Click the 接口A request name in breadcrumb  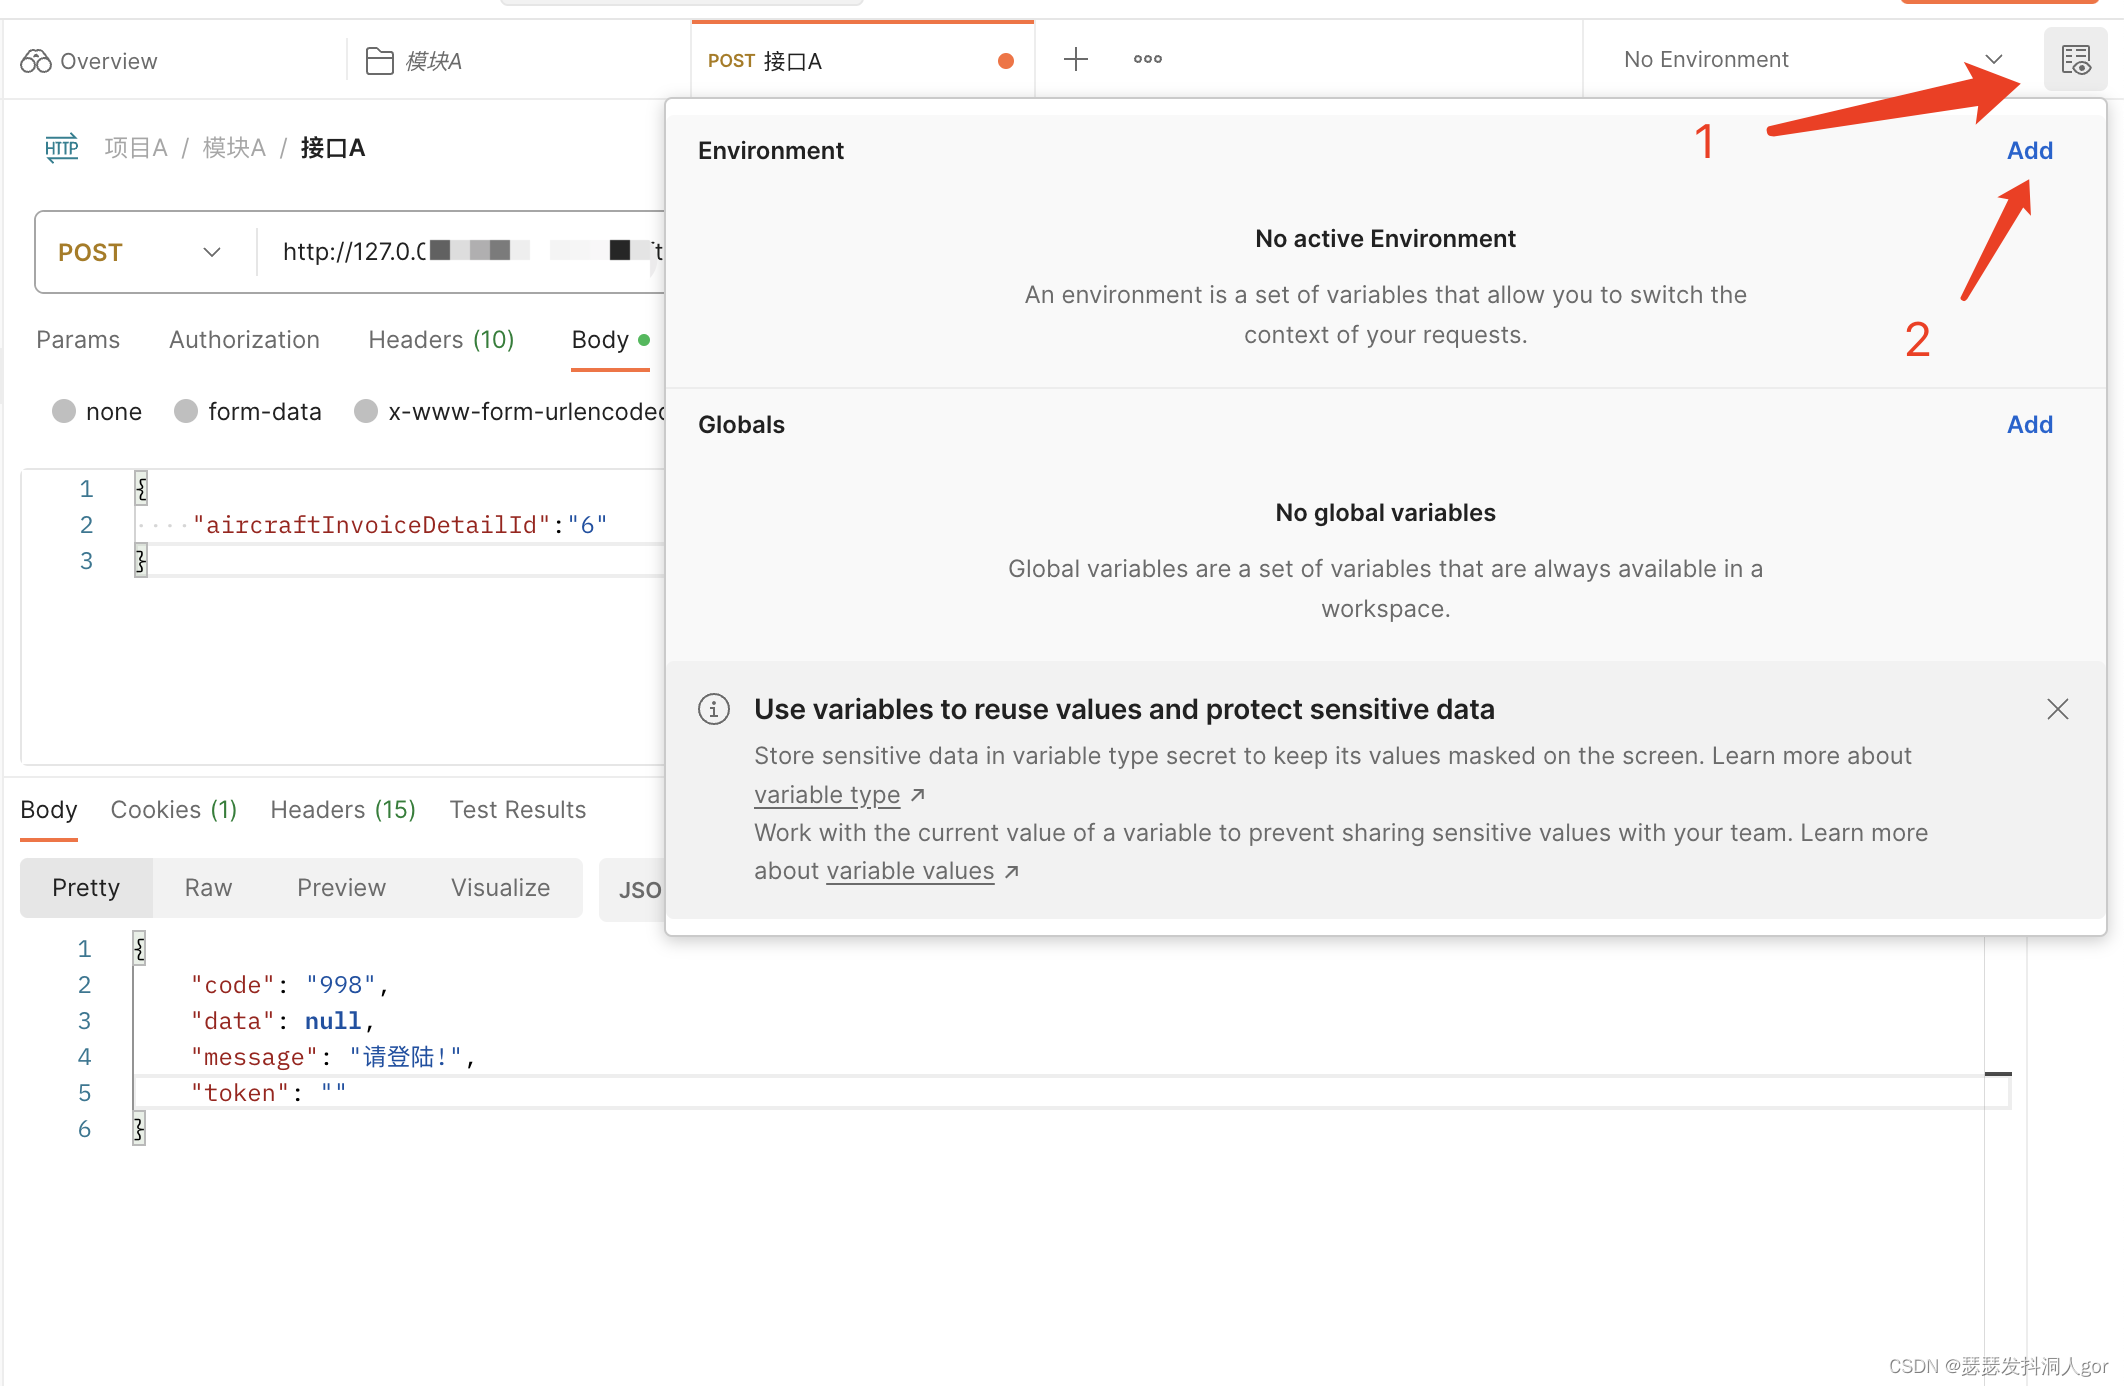click(333, 148)
